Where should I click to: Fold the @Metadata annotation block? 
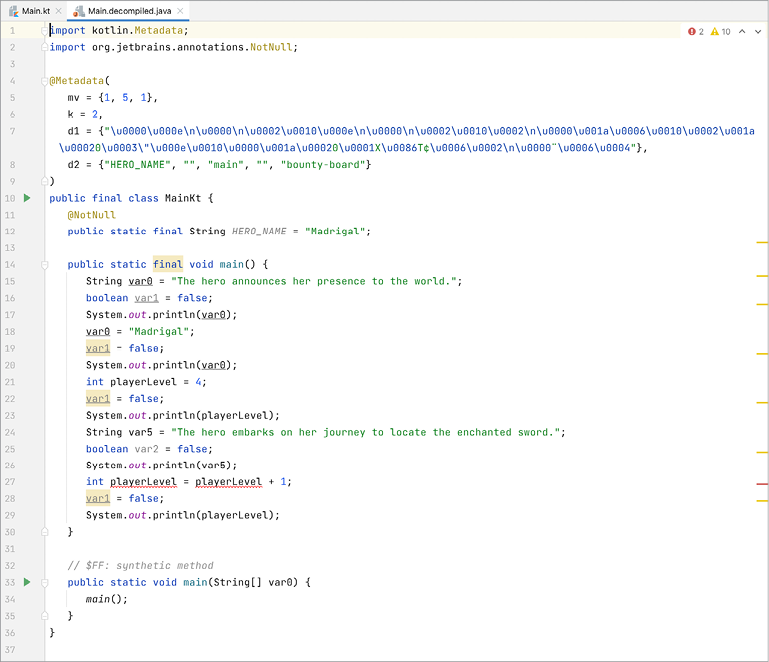(x=45, y=81)
